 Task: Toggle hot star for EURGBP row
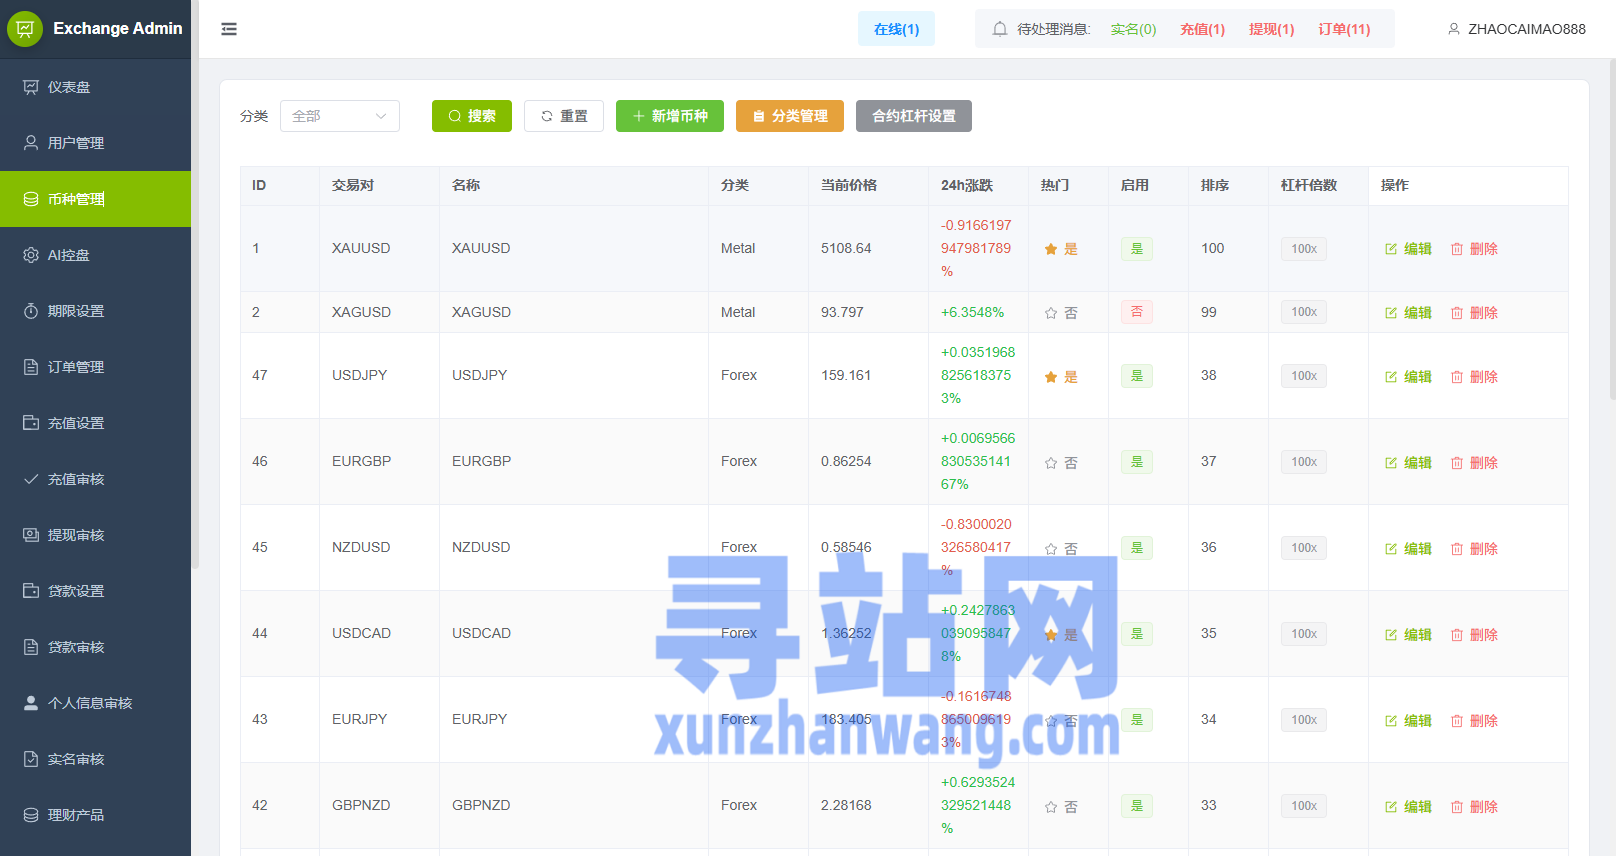[x=1051, y=463]
